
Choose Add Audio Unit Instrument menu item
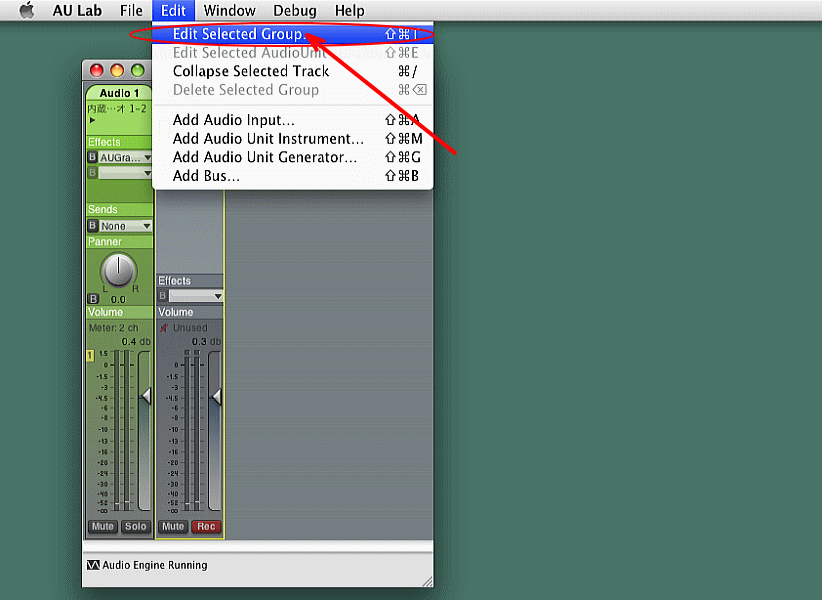click(x=268, y=139)
